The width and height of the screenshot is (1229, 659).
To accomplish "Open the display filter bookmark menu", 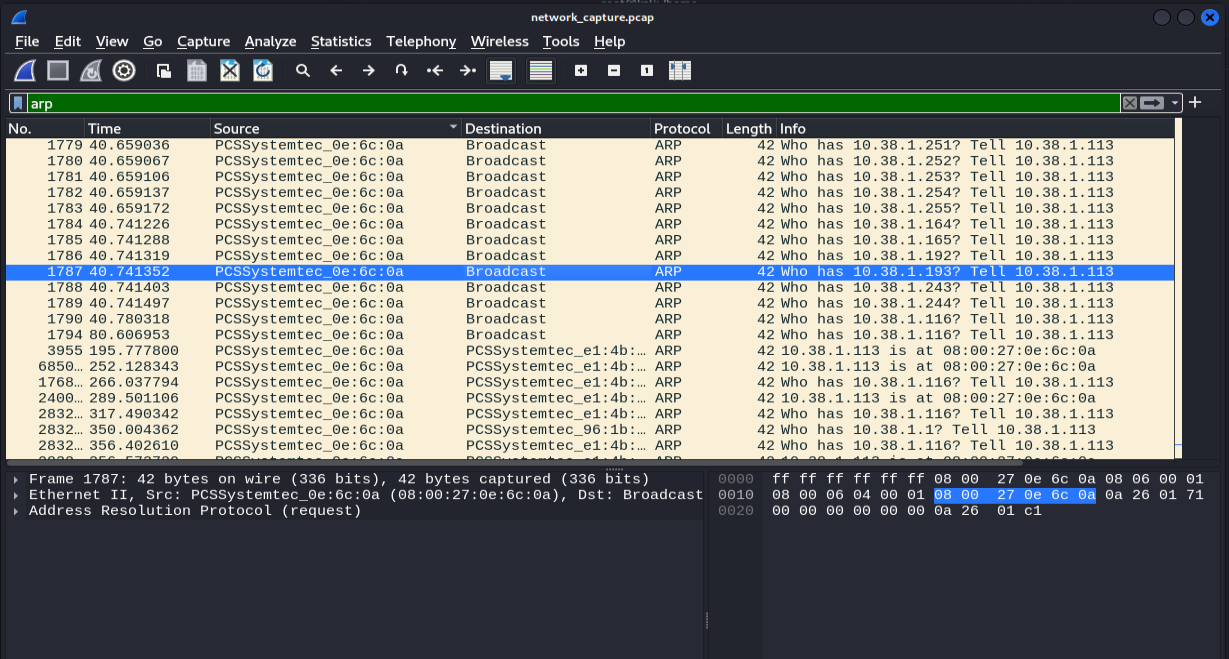I will [x=18, y=103].
